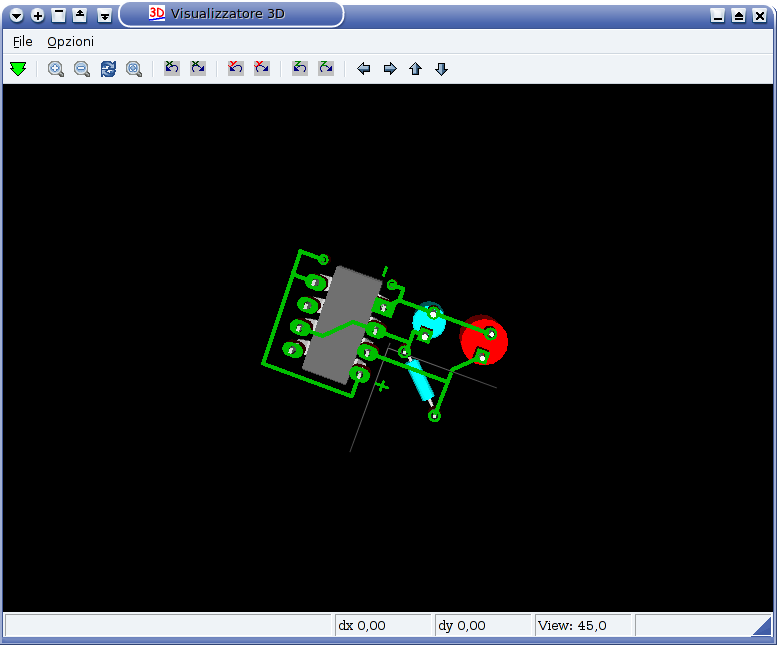Move view right with the right arrow
The height and width of the screenshot is (645, 777).
click(x=390, y=68)
